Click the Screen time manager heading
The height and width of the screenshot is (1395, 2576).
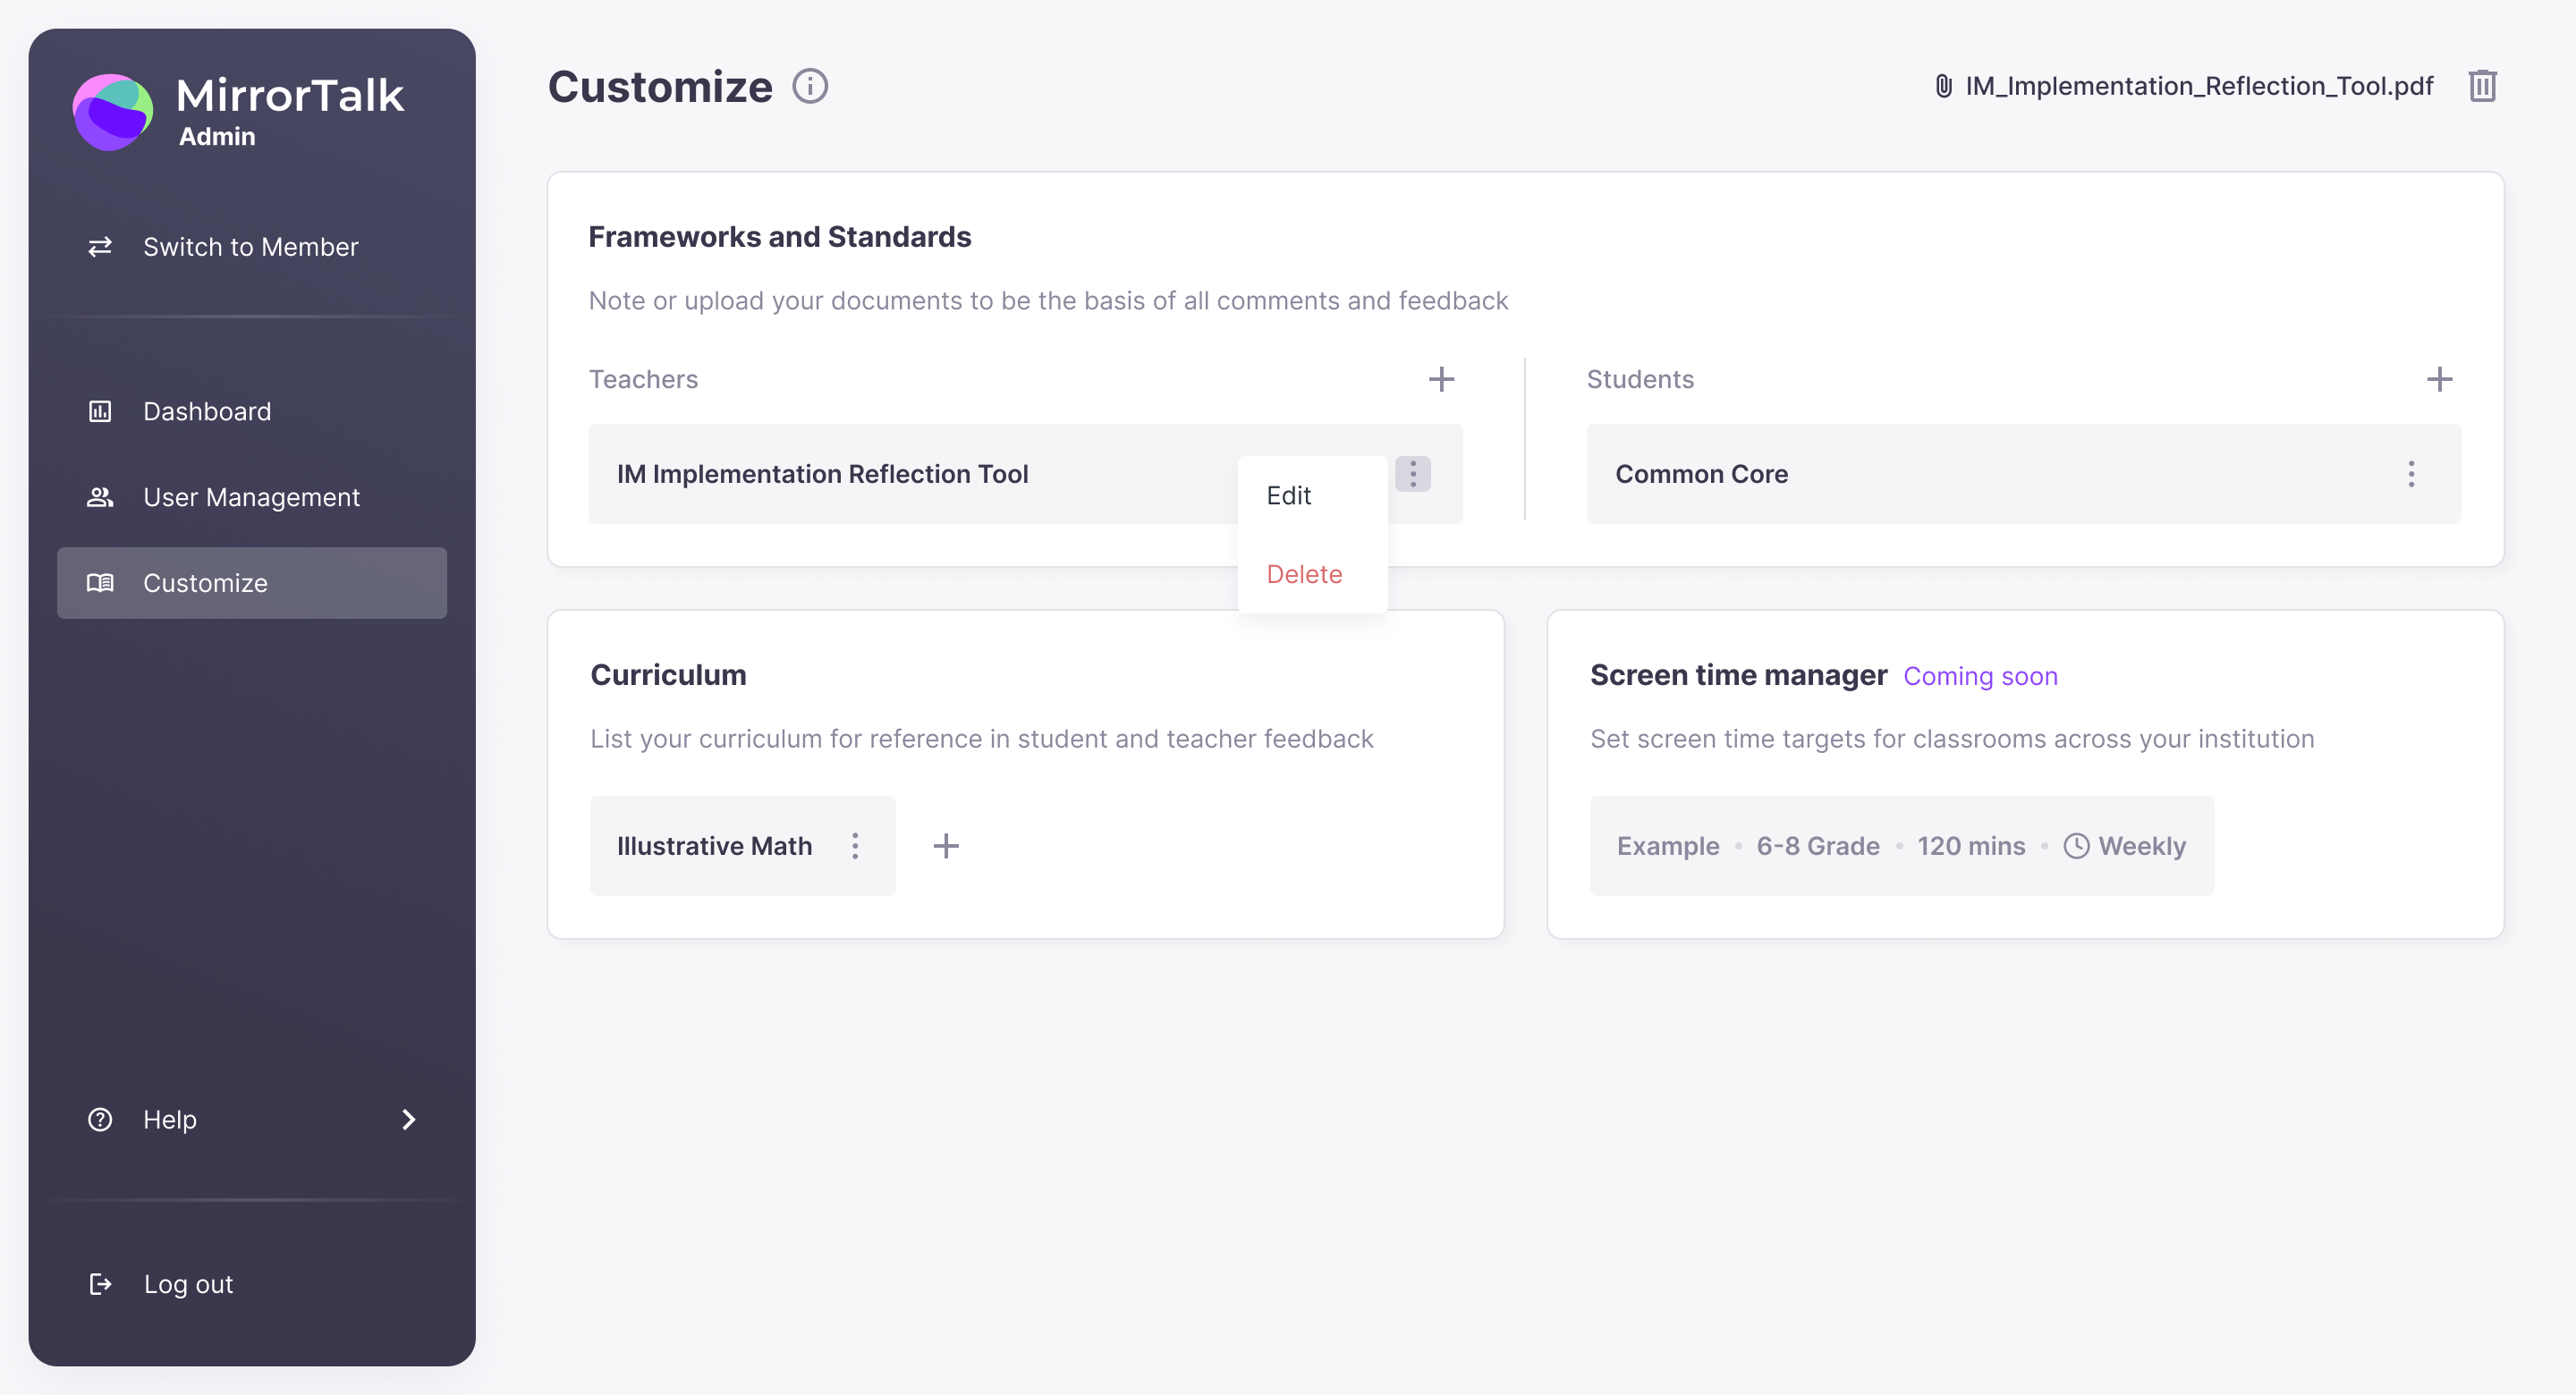click(x=1738, y=675)
